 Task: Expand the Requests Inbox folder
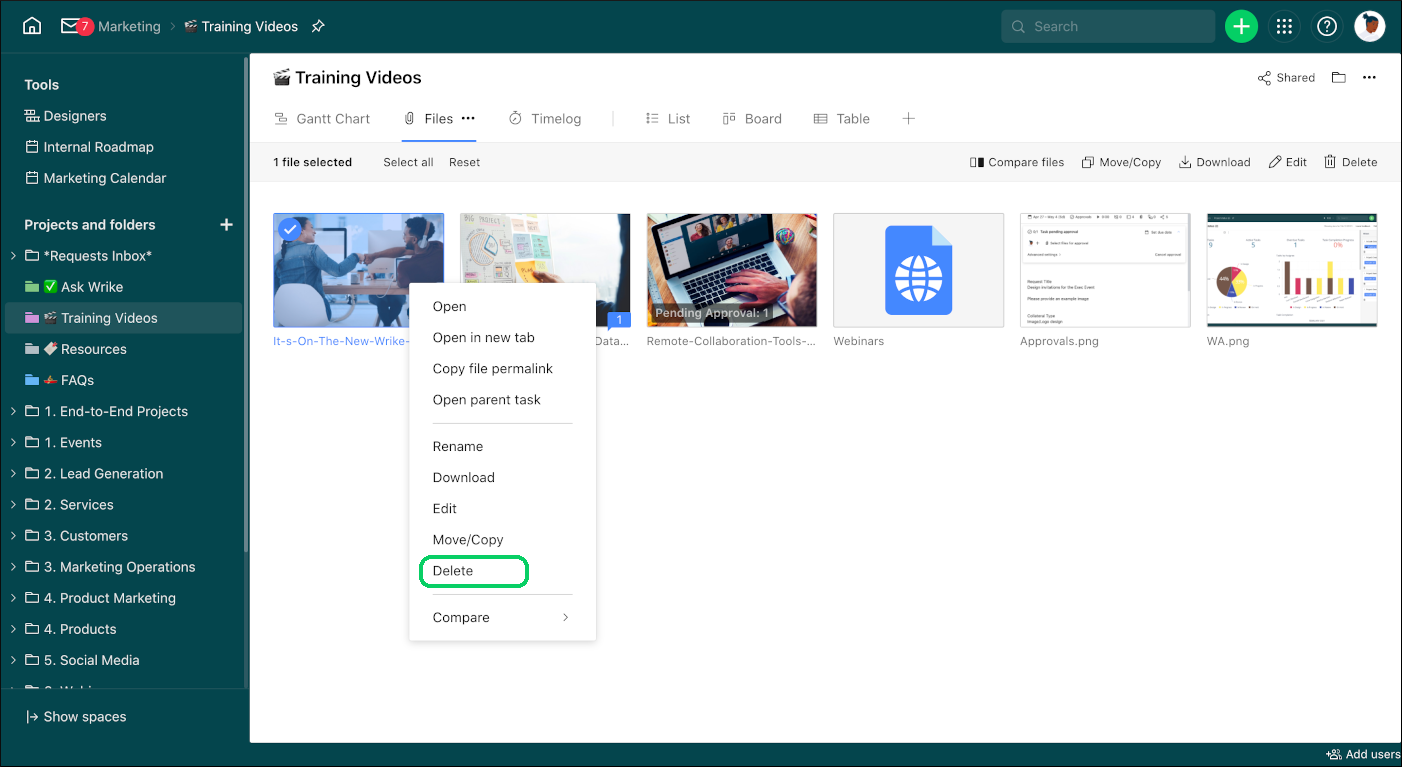13,256
